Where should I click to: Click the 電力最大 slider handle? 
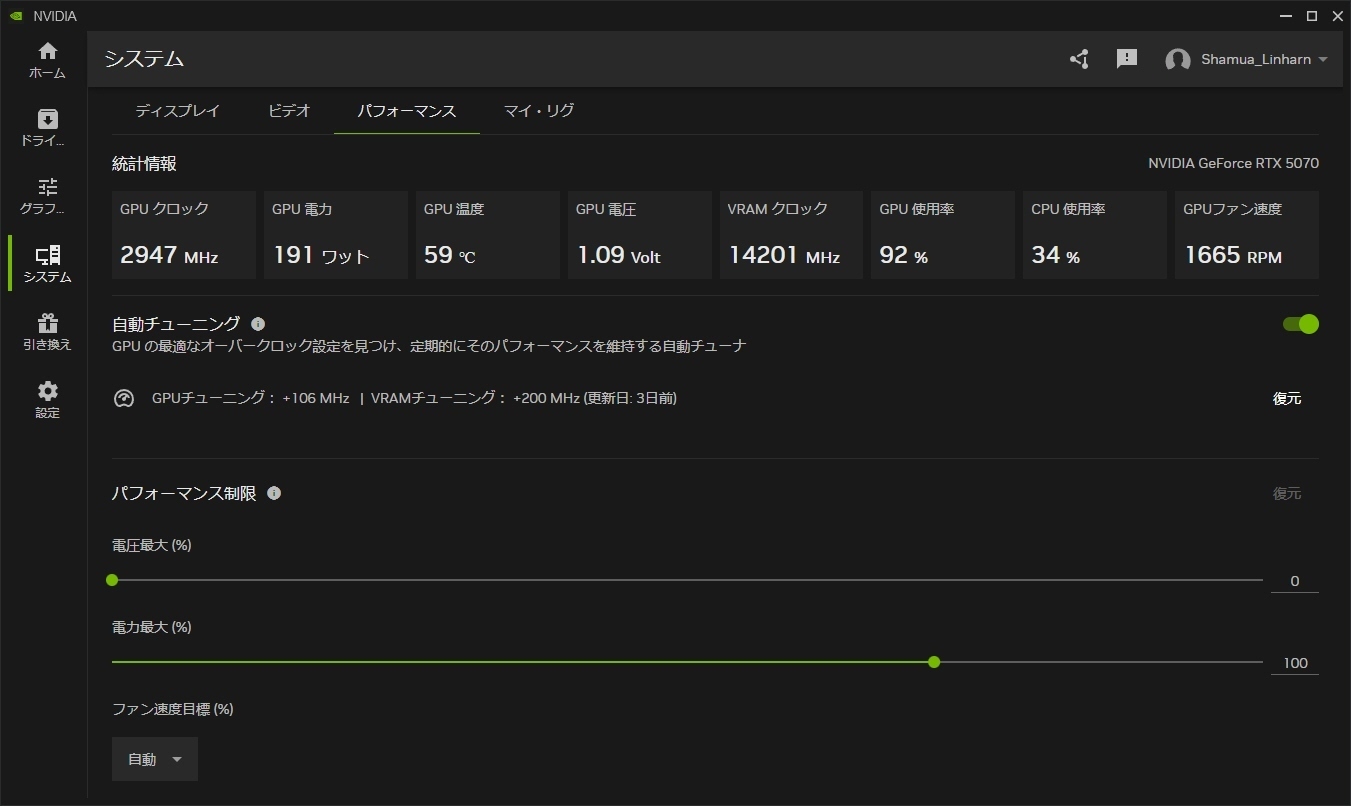click(x=934, y=662)
